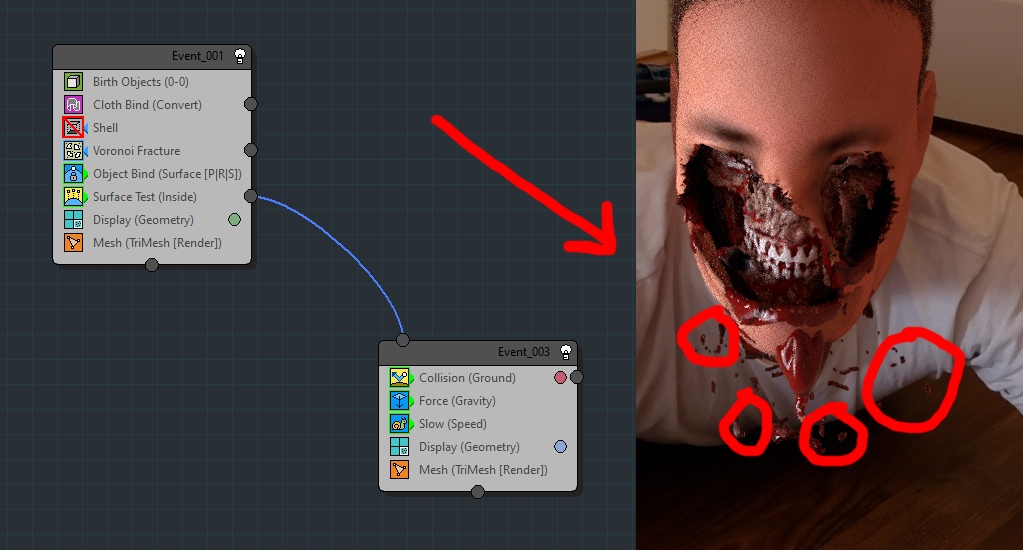Click the Cloth Bind operator icon
1023x553 pixels.
73,104
